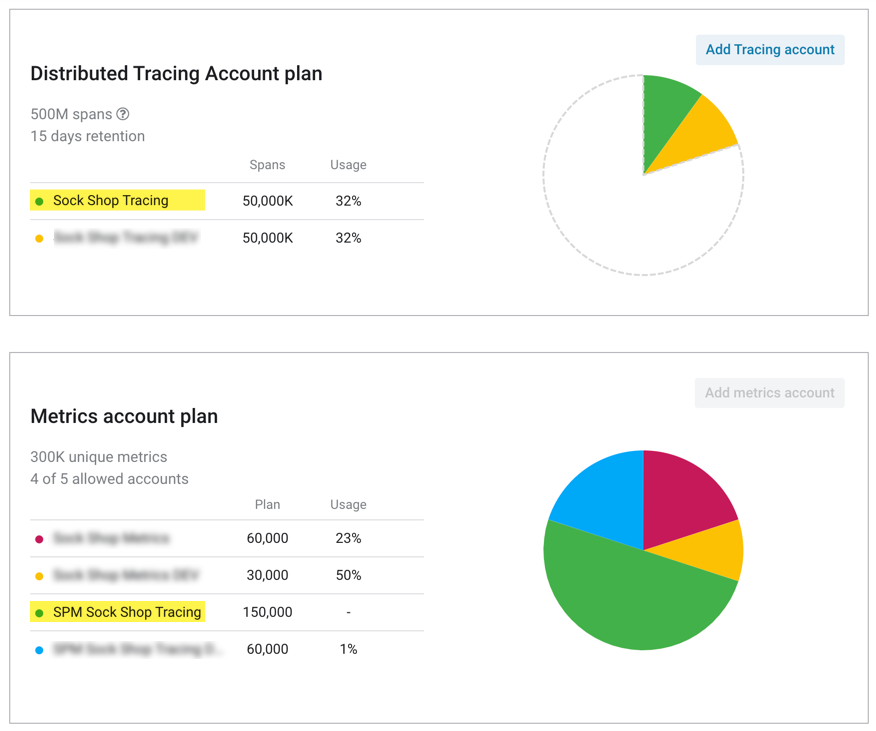This screenshot has height=731, width=876.
Task: Click the Plan column header
Action: click(267, 504)
